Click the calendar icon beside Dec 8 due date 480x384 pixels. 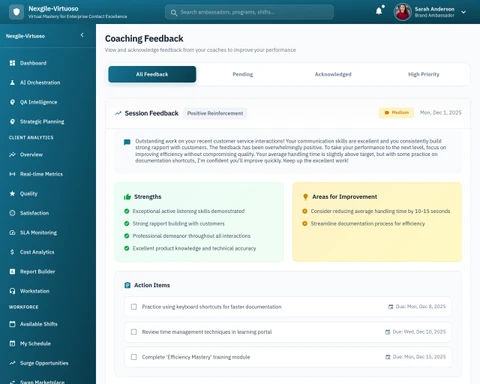[391, 307]
